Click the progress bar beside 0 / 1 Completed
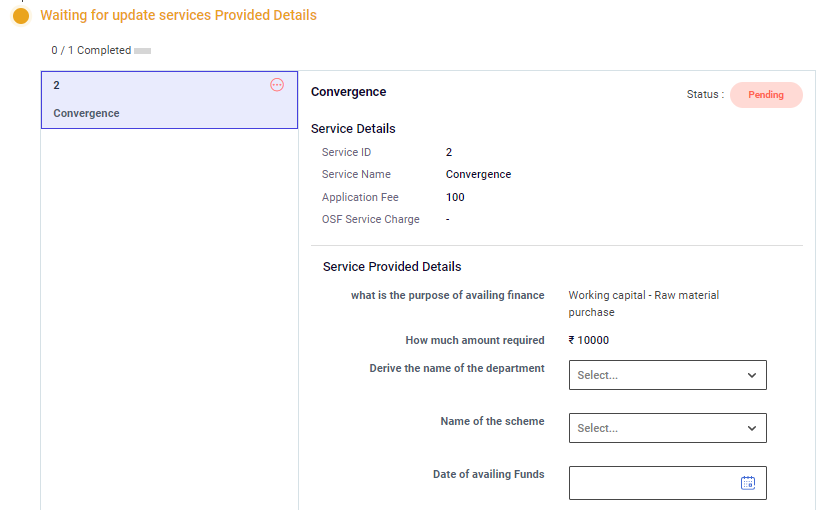 142,51
